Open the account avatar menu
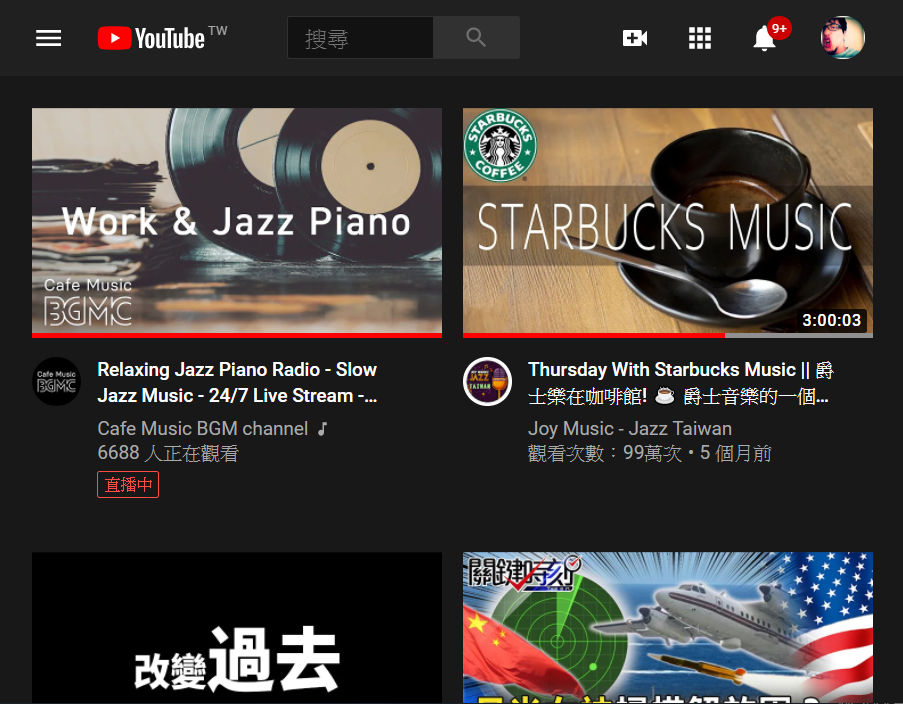903x704 pixels. [x=843, y=37]
